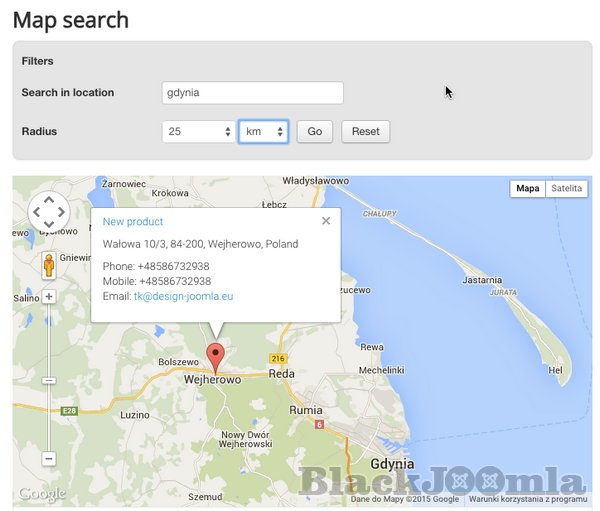Open the Radius value dropdown showing 25
Image resolution: width=600 pixels, height=511 pixels.
pos(198,131)
